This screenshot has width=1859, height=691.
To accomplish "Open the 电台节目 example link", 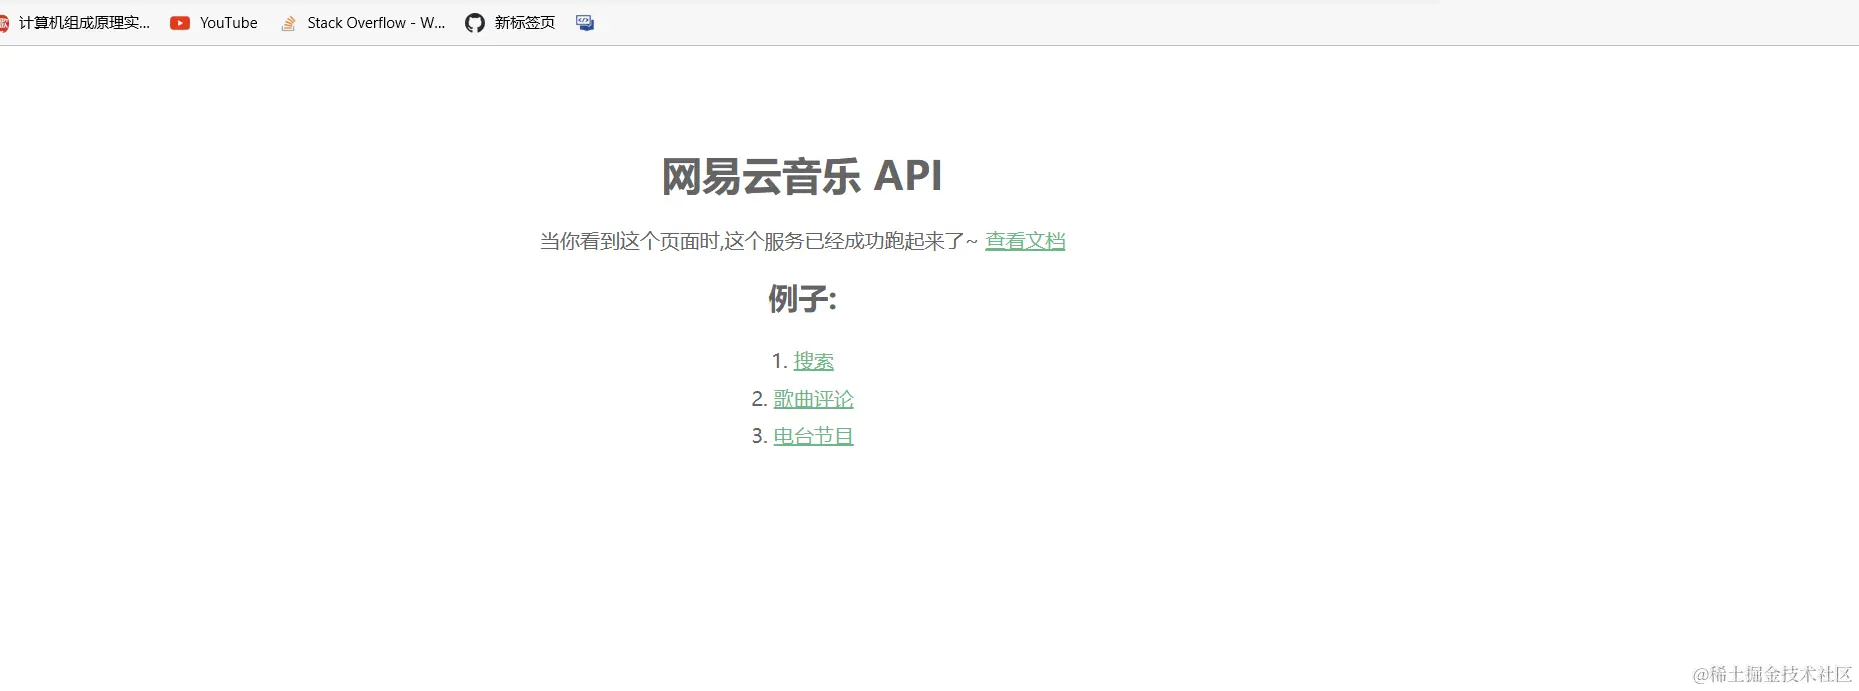I will coord(813,436).
